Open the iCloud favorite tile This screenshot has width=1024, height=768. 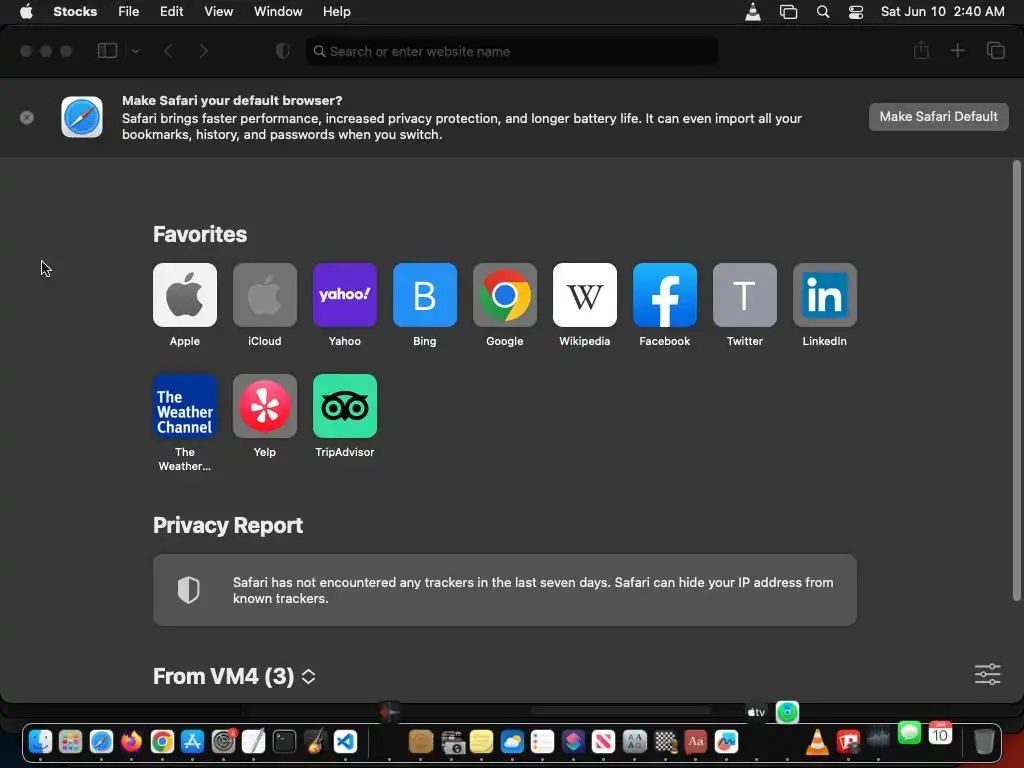[264, 295]
